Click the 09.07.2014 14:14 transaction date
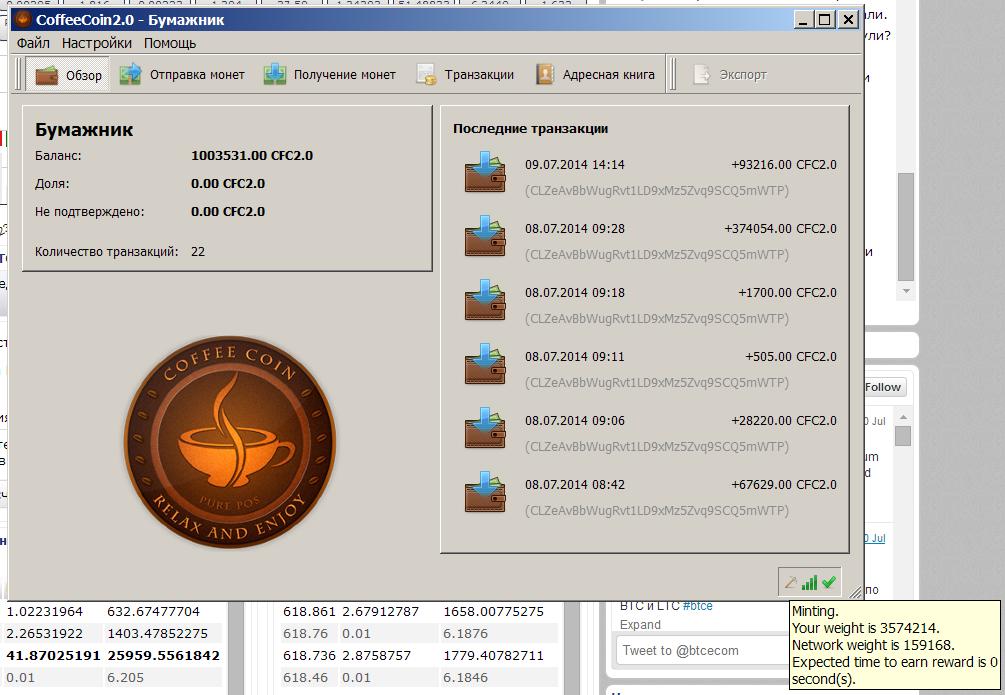The width and height of the screenshot is (1005, 695). (x=575, y=165)
